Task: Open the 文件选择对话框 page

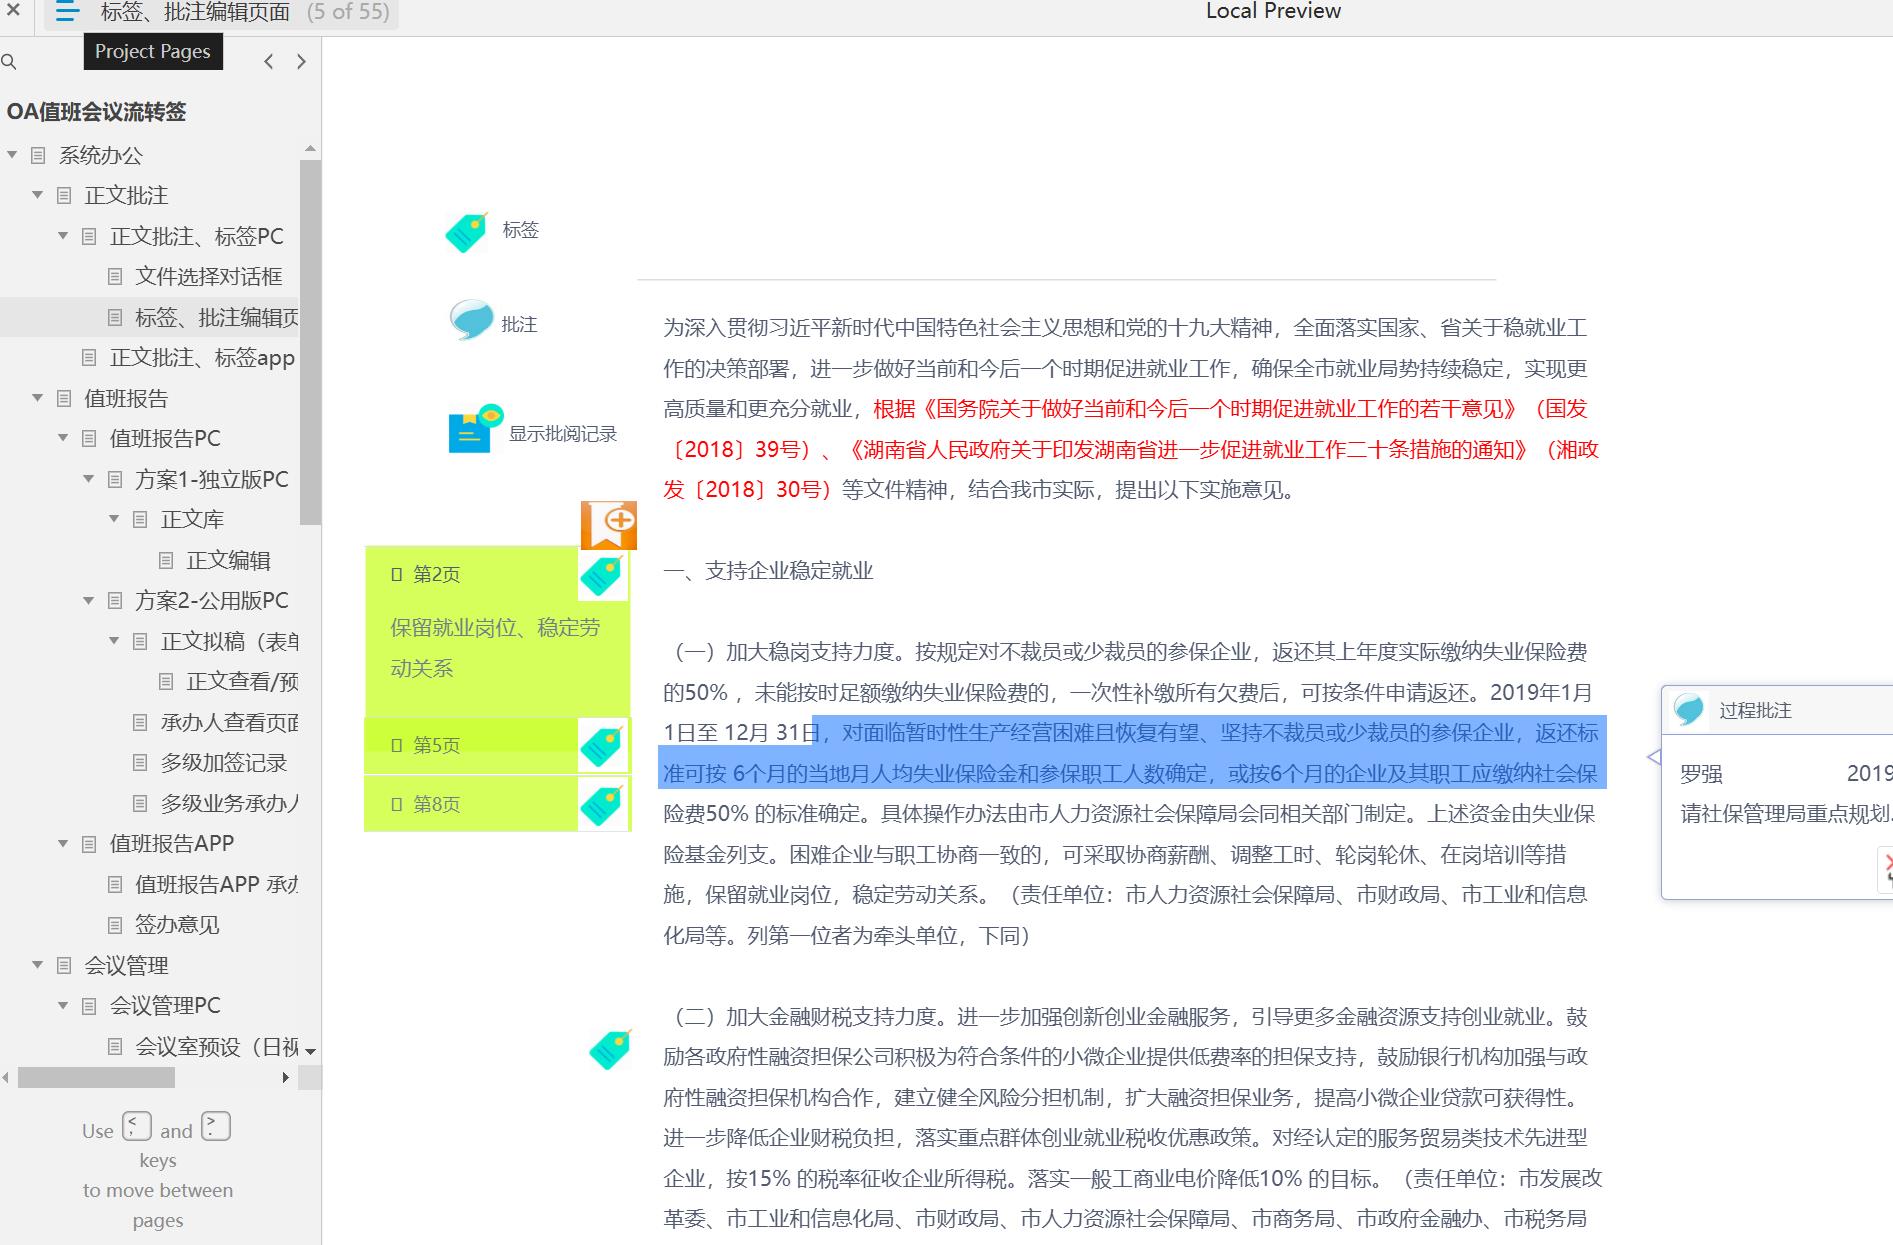Action: tap(208, 276)
